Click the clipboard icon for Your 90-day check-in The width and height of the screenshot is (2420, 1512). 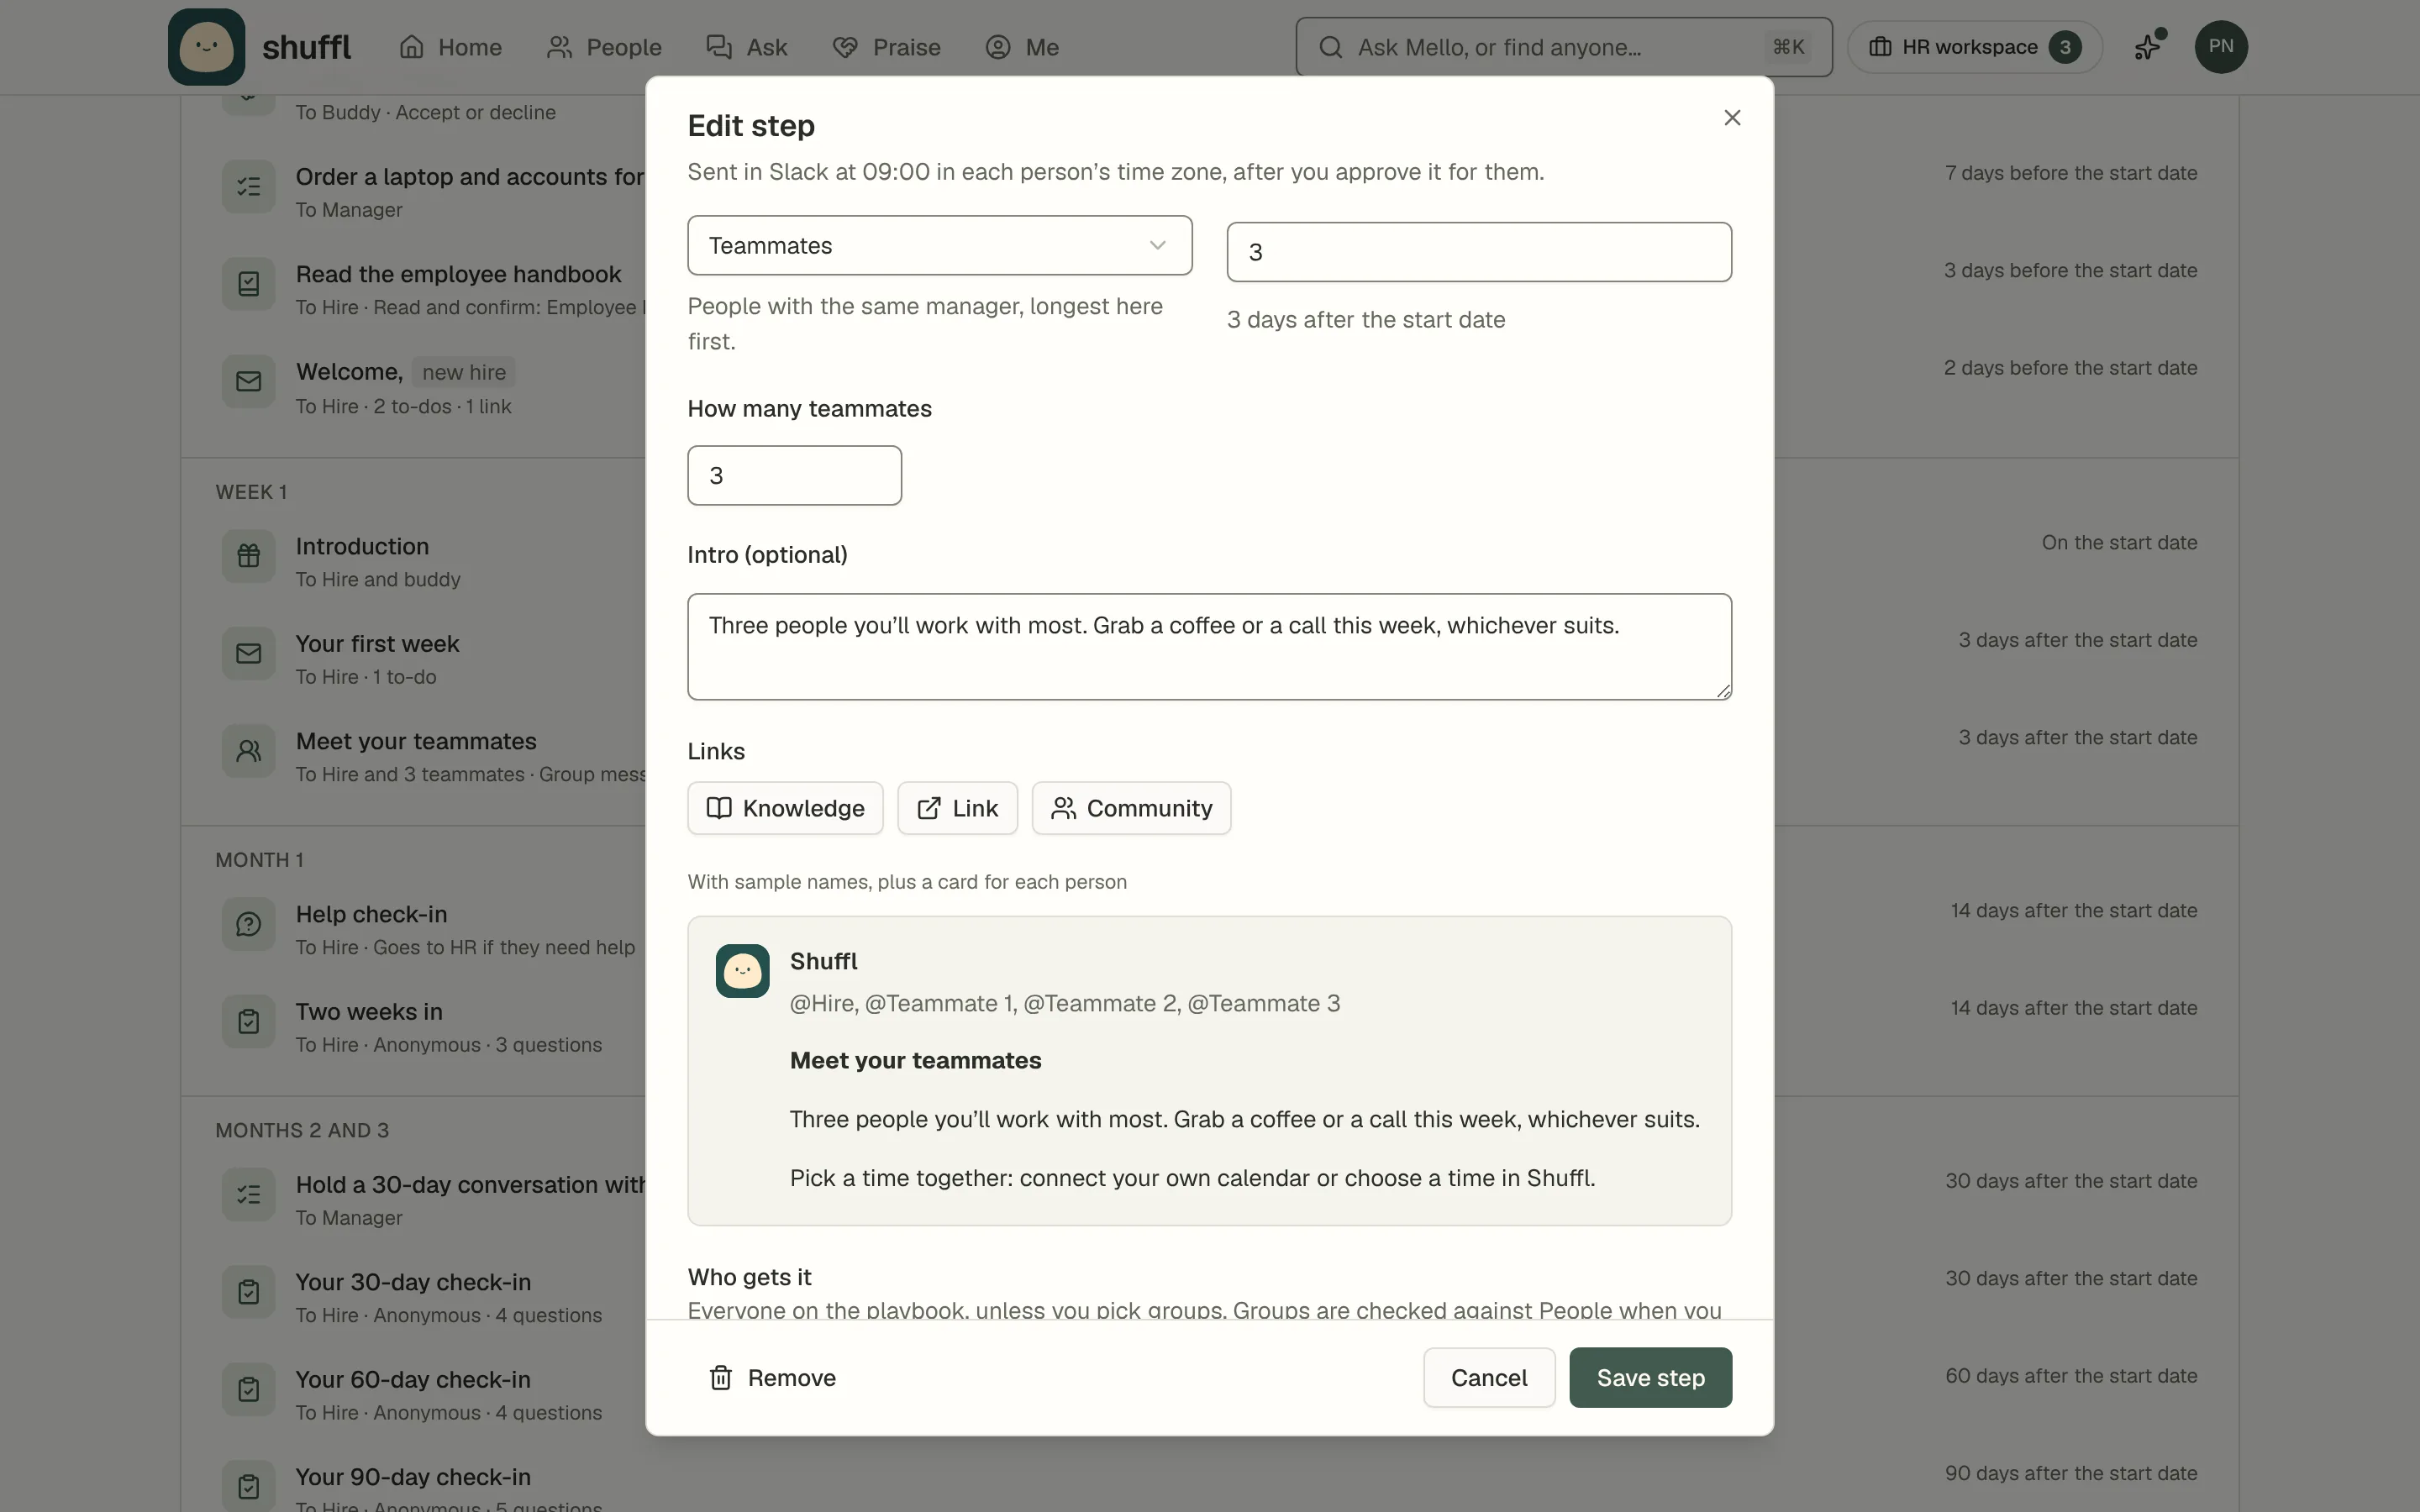pos(248,1487)
